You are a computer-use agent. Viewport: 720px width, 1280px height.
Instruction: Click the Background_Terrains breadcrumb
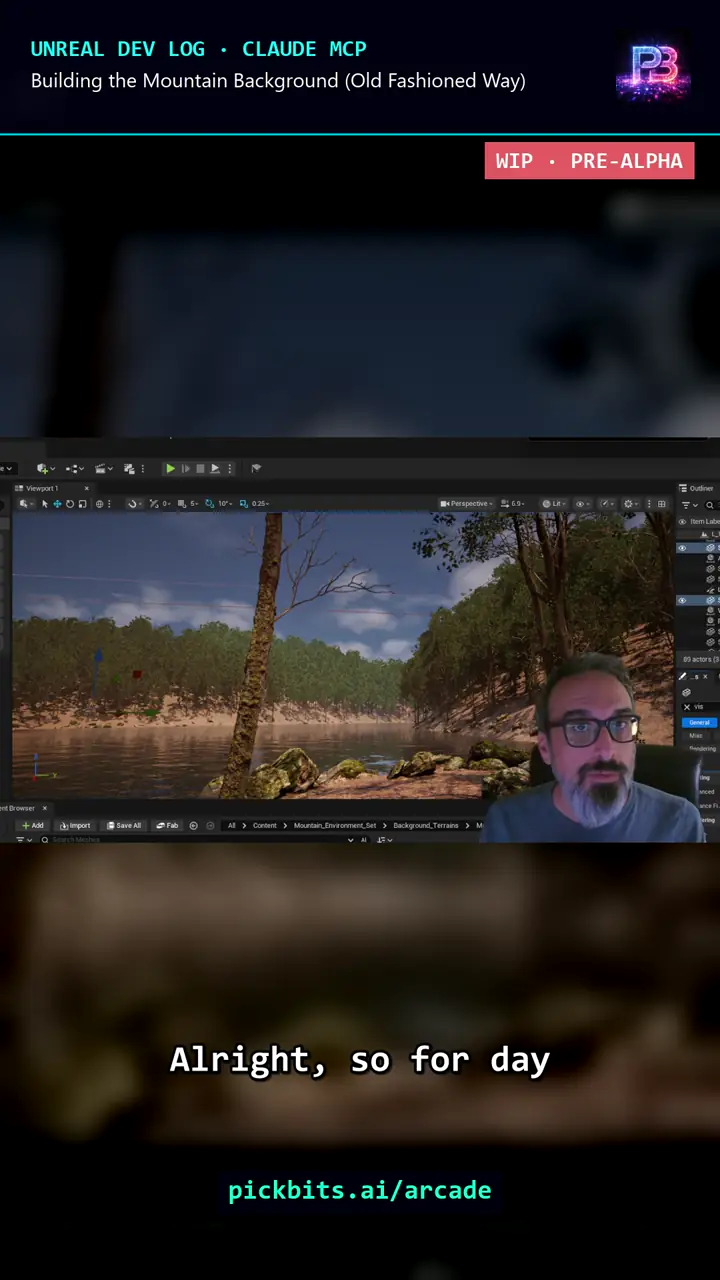point(426,825)
